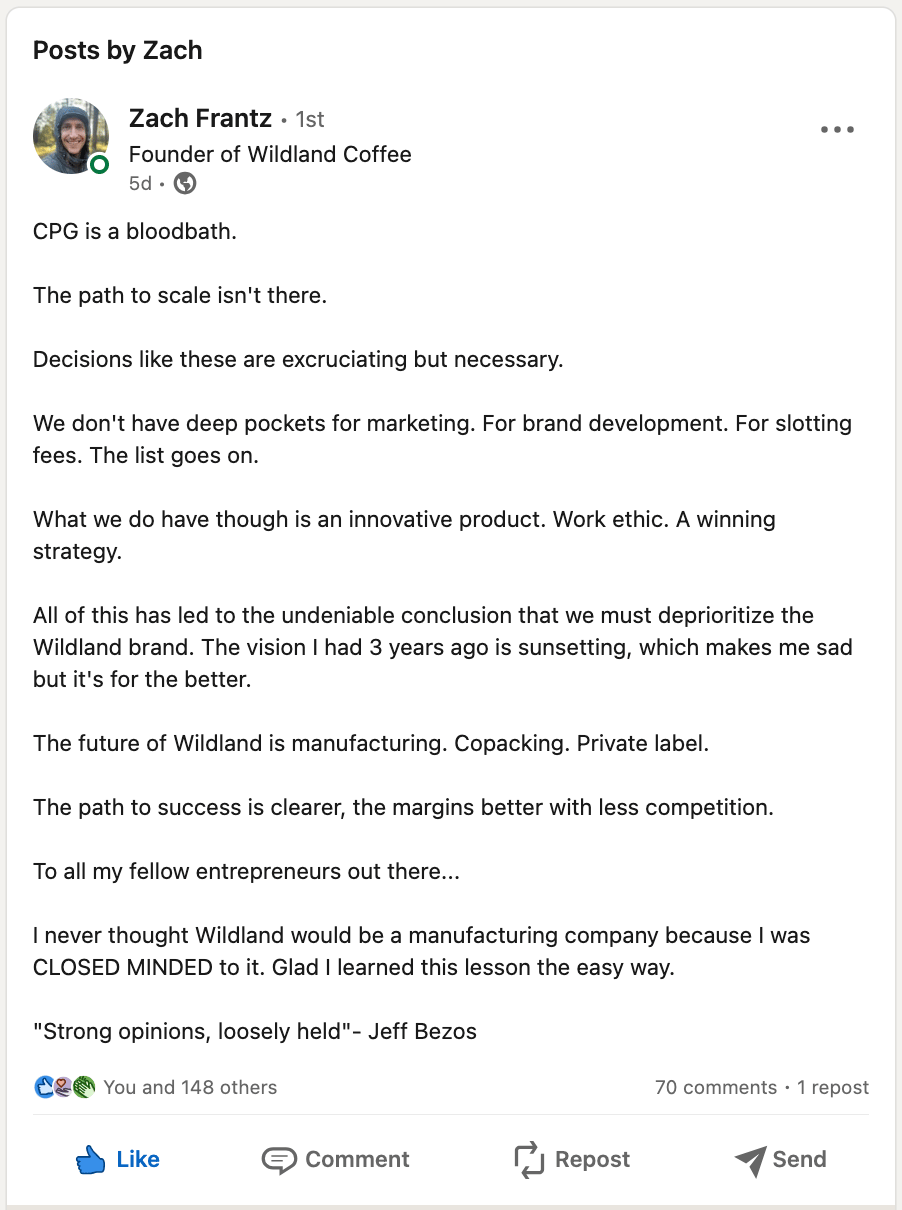Click the globe public visibility icon
Screen dimensions: 902x1210
pyautogui.click(x=185, y=183)
